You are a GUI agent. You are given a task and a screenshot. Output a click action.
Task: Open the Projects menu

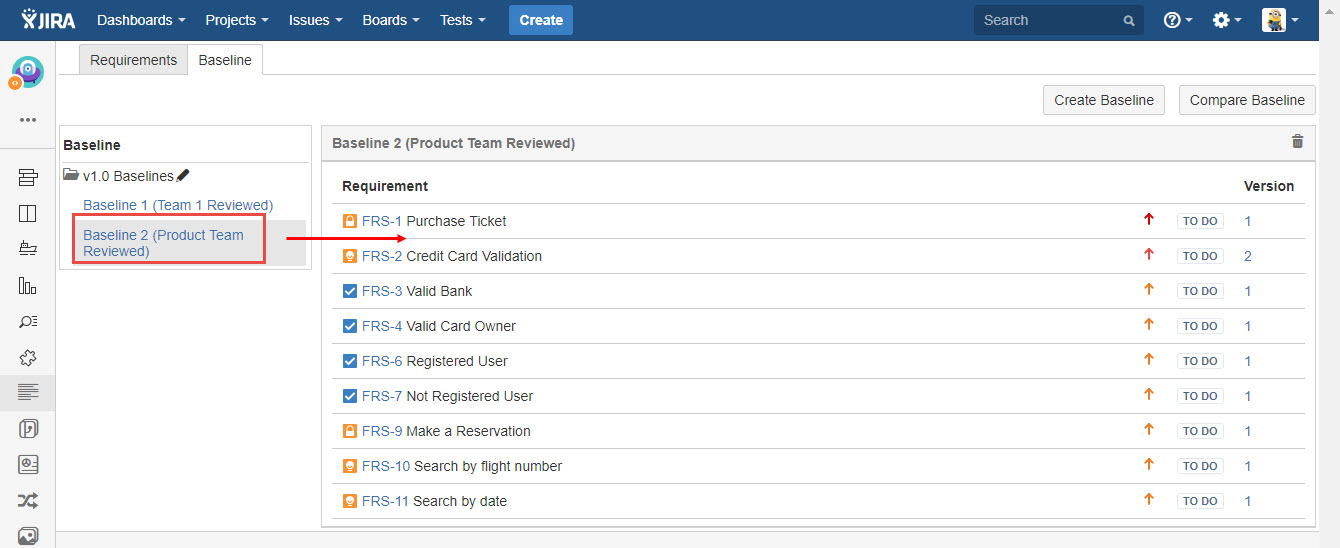tap(237, 20)
